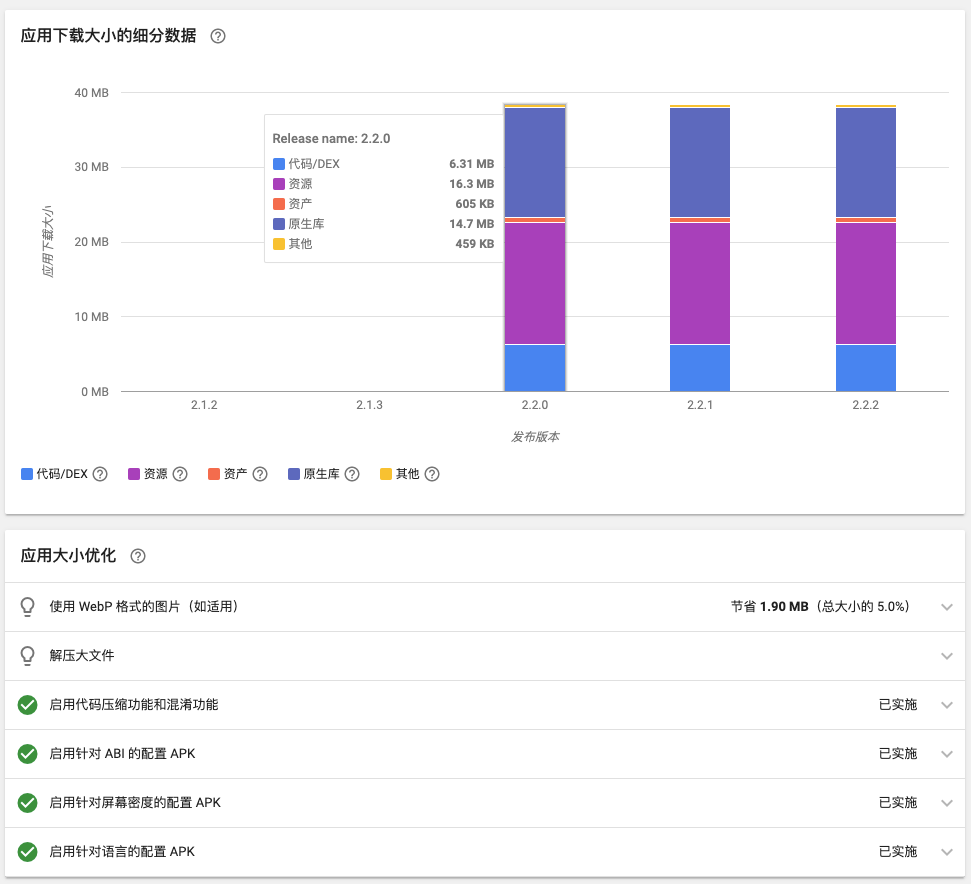Click 资源 segment of the 2.2.0 bar
Screen dimensions: 971x884
(x=534, y=284)
